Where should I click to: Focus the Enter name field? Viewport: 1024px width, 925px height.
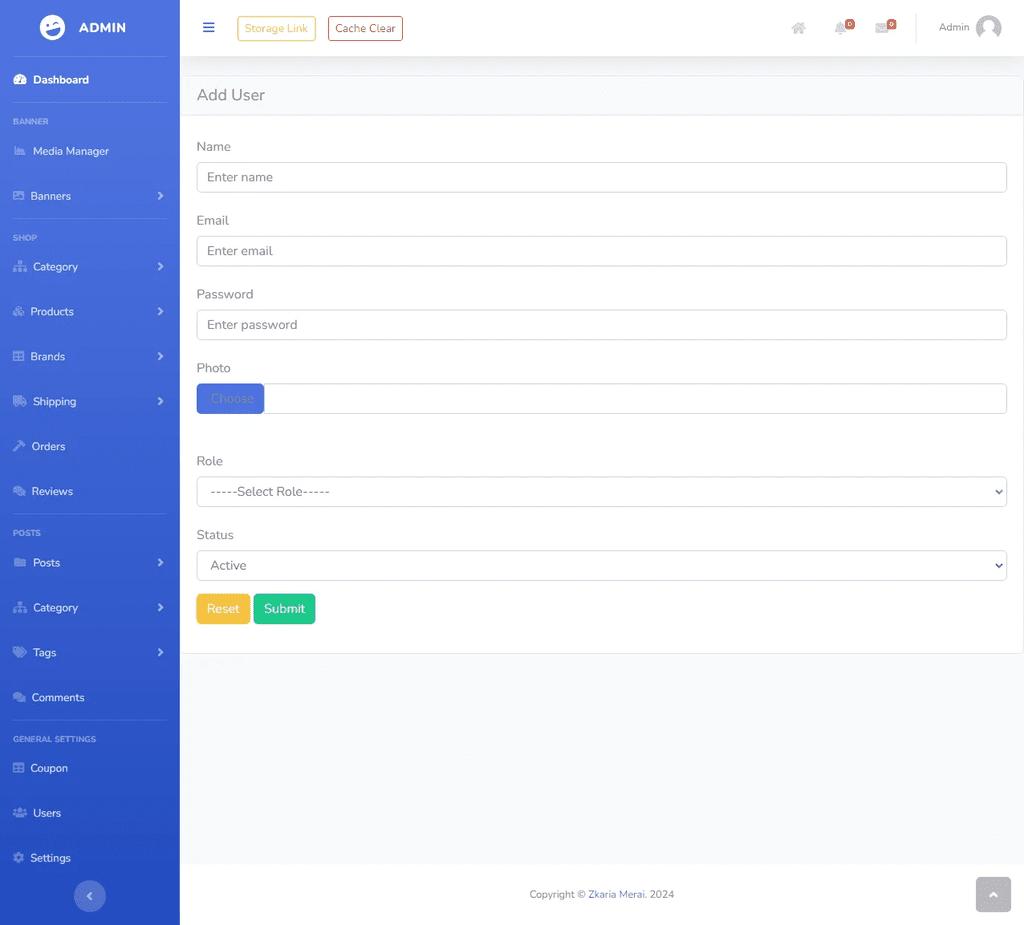click(601, 177)
